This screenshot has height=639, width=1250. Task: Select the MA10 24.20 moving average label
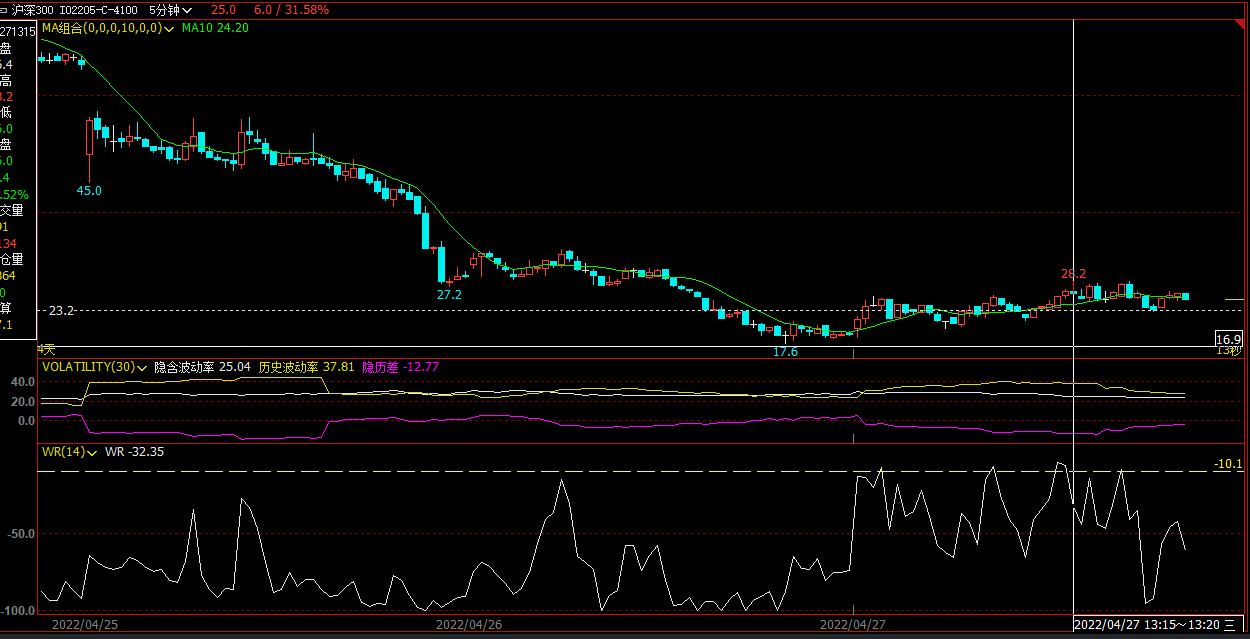[215, 28]
